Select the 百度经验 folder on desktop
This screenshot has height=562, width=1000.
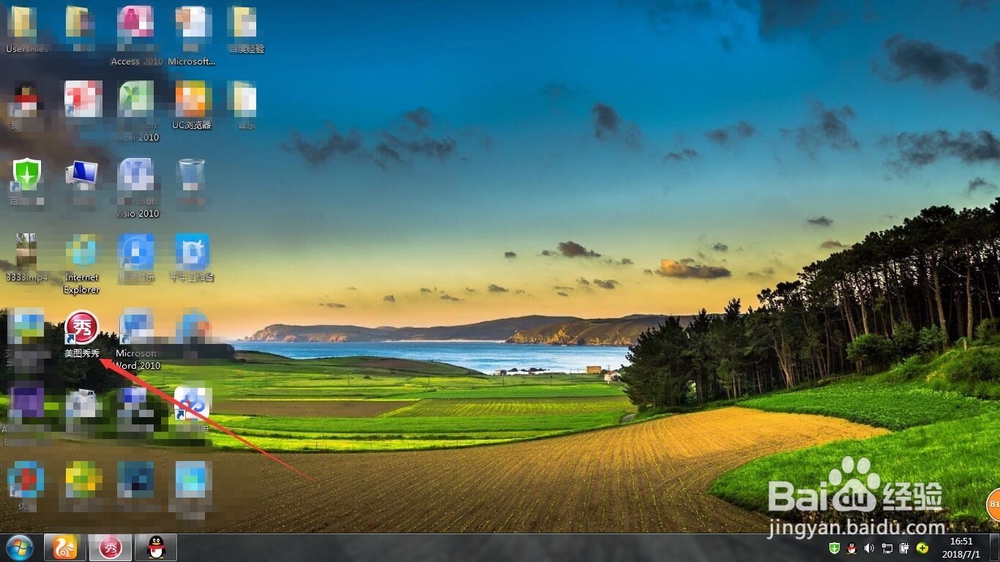246,29
